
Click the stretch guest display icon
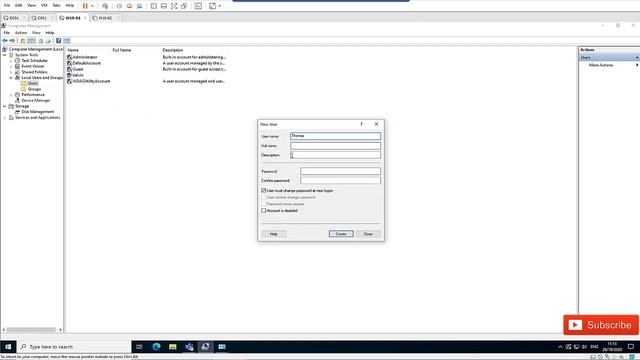point(212,6)
